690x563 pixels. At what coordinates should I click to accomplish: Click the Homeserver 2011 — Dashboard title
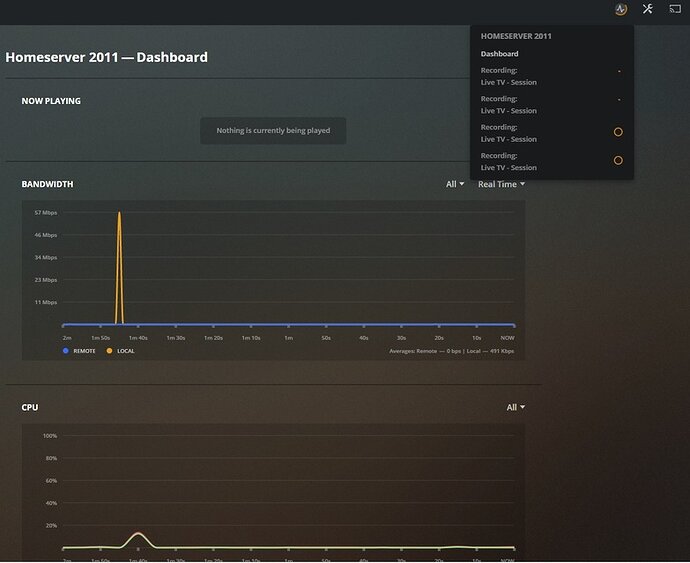coord(106,57)
